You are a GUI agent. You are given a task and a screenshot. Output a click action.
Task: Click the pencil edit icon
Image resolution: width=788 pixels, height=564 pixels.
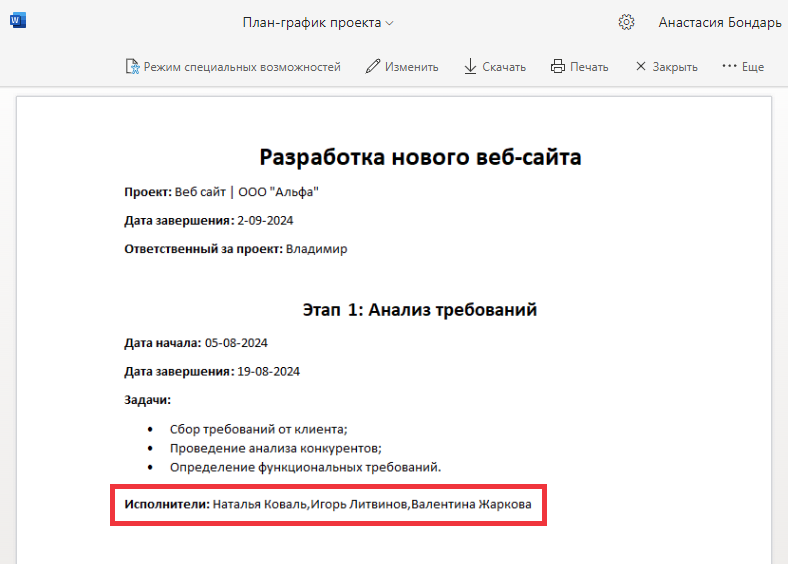(x=372, y=66)
